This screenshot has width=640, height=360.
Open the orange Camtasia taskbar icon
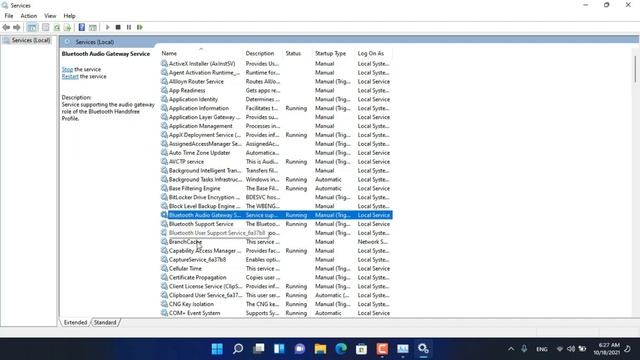click(x=382, y=349)
